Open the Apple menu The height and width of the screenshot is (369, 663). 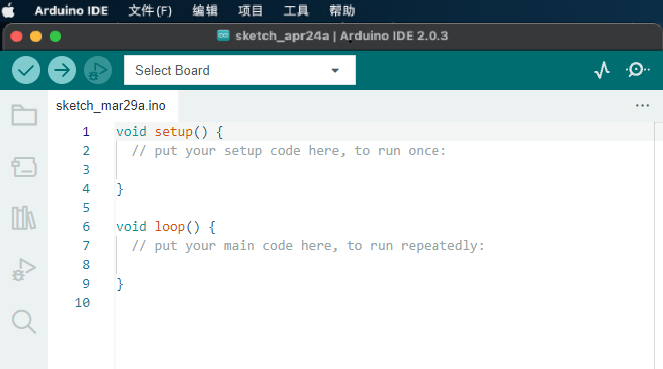(8, 11)
